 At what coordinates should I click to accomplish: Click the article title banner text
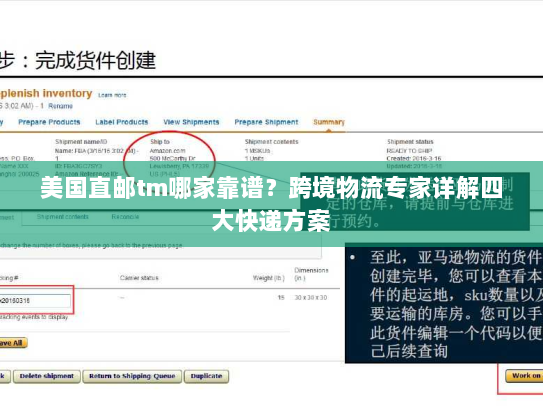(272, 204)
